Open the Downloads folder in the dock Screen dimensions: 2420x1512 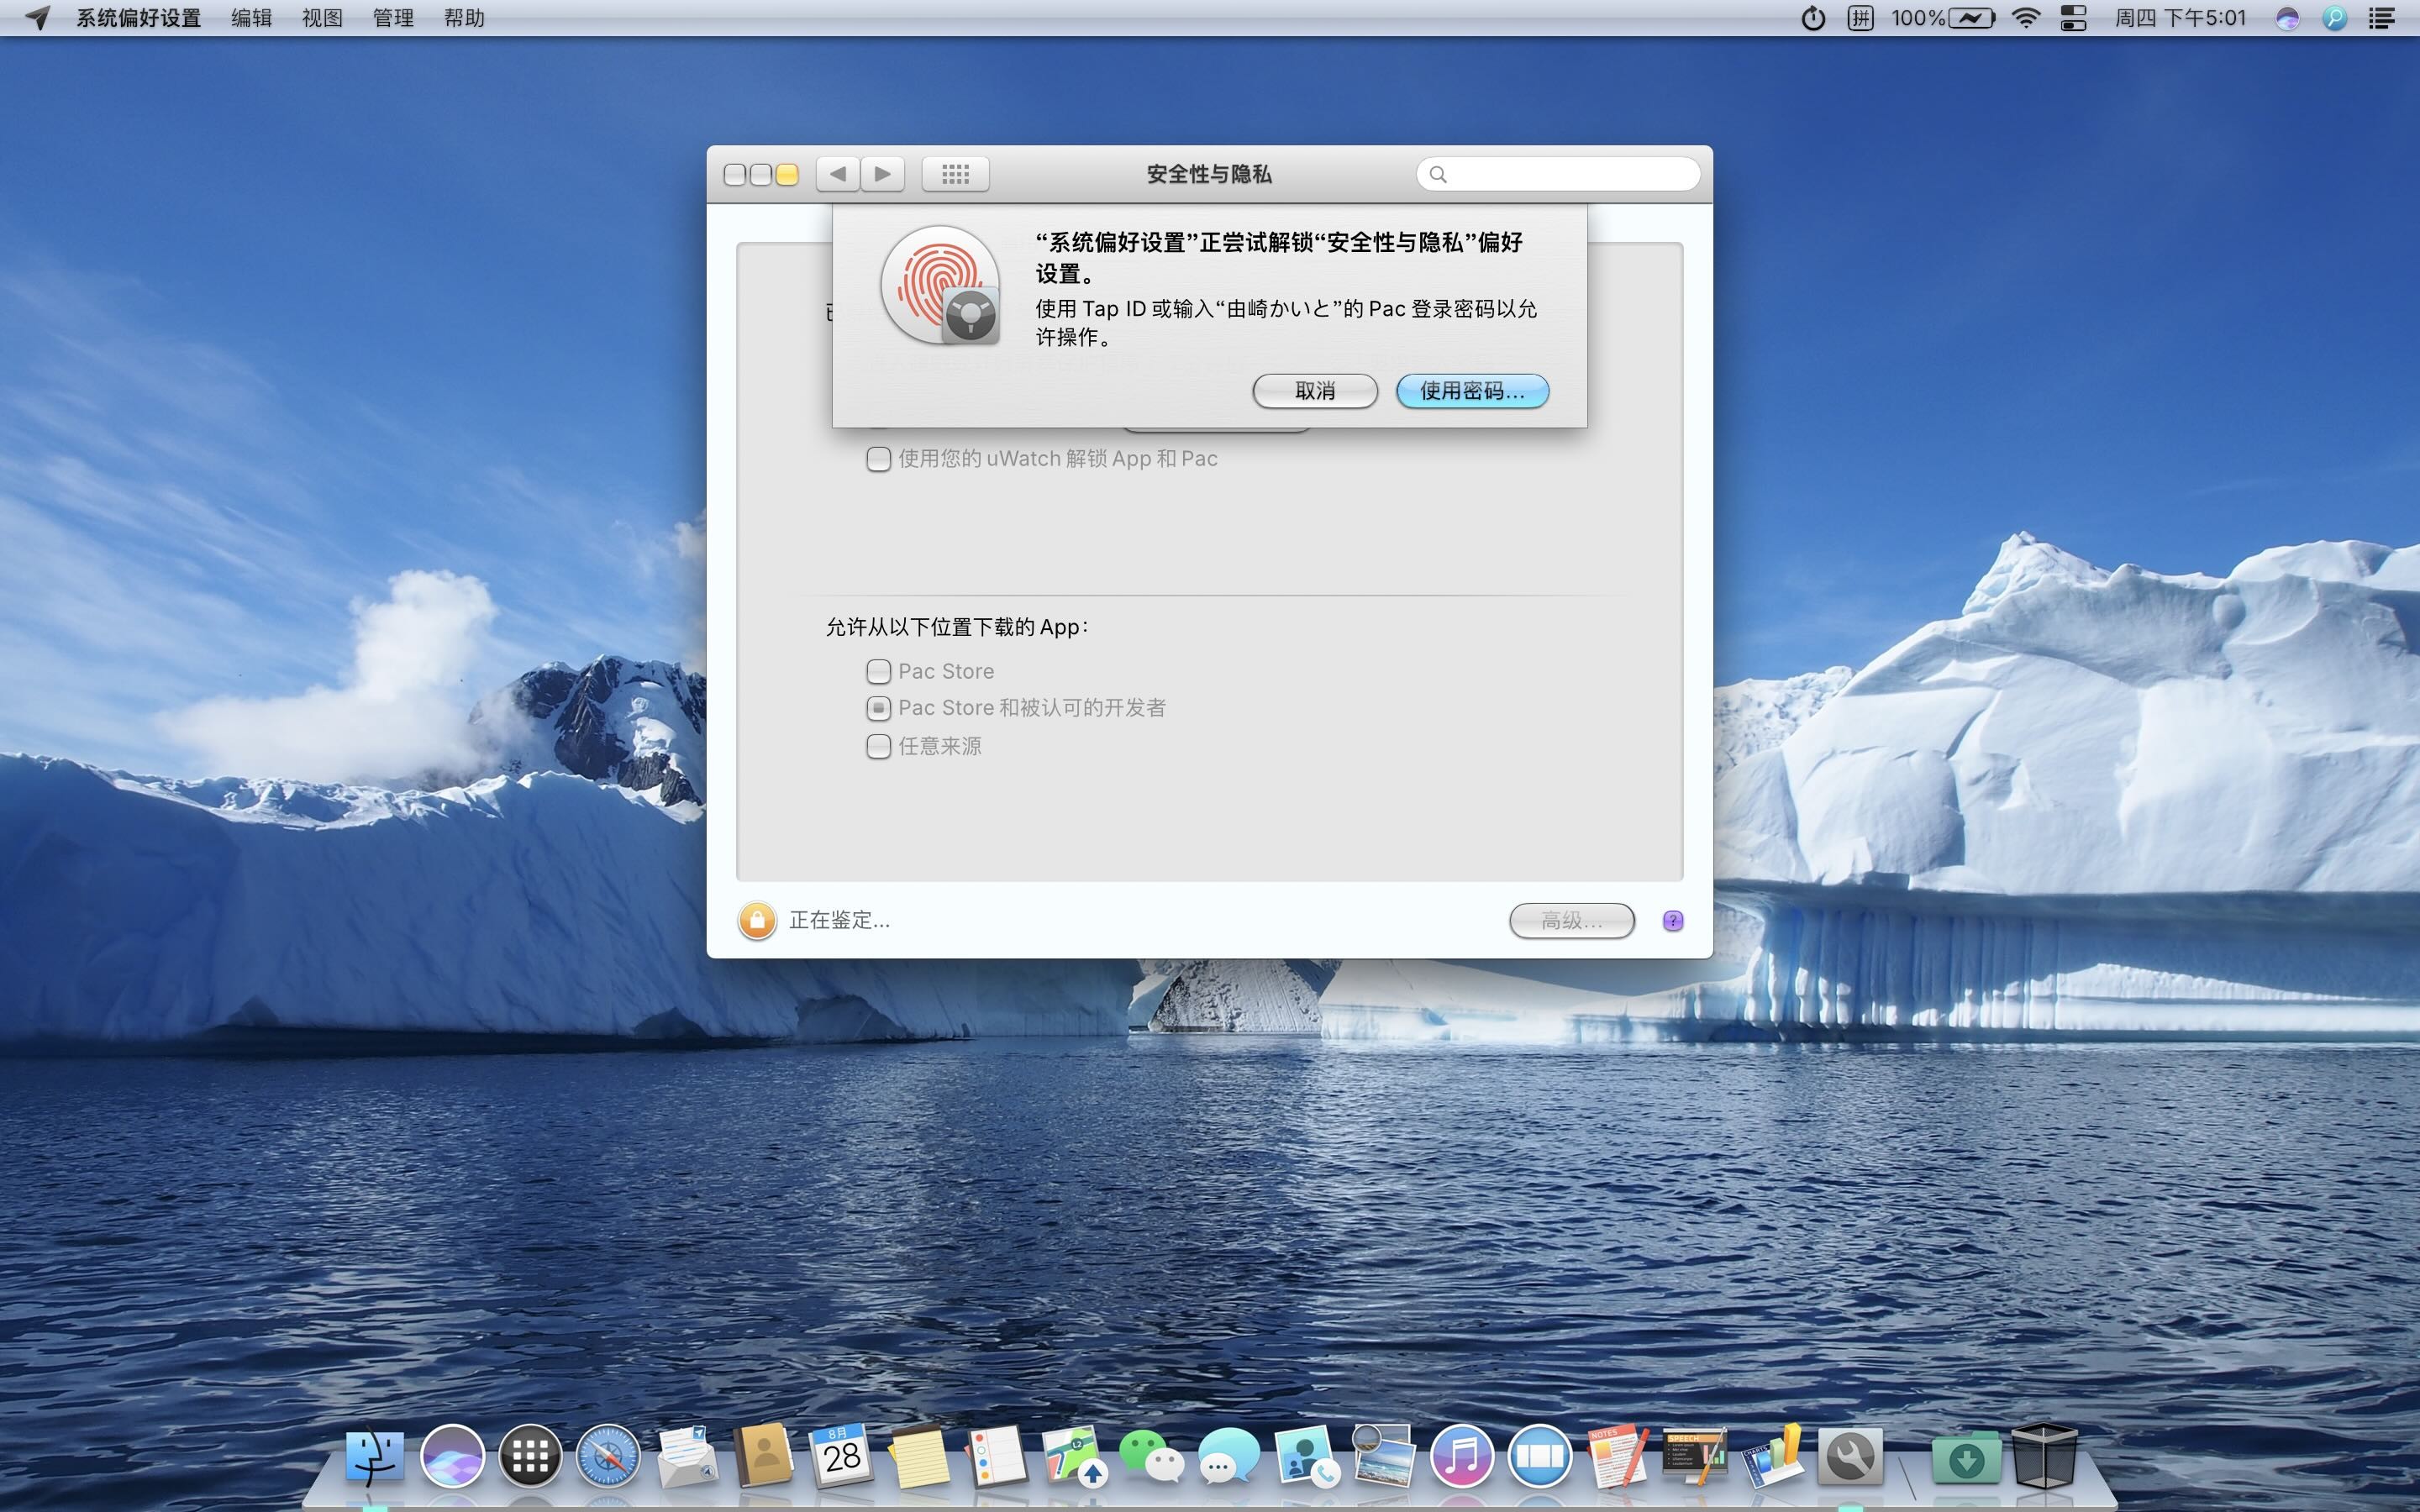[x=1966, y=1458]
